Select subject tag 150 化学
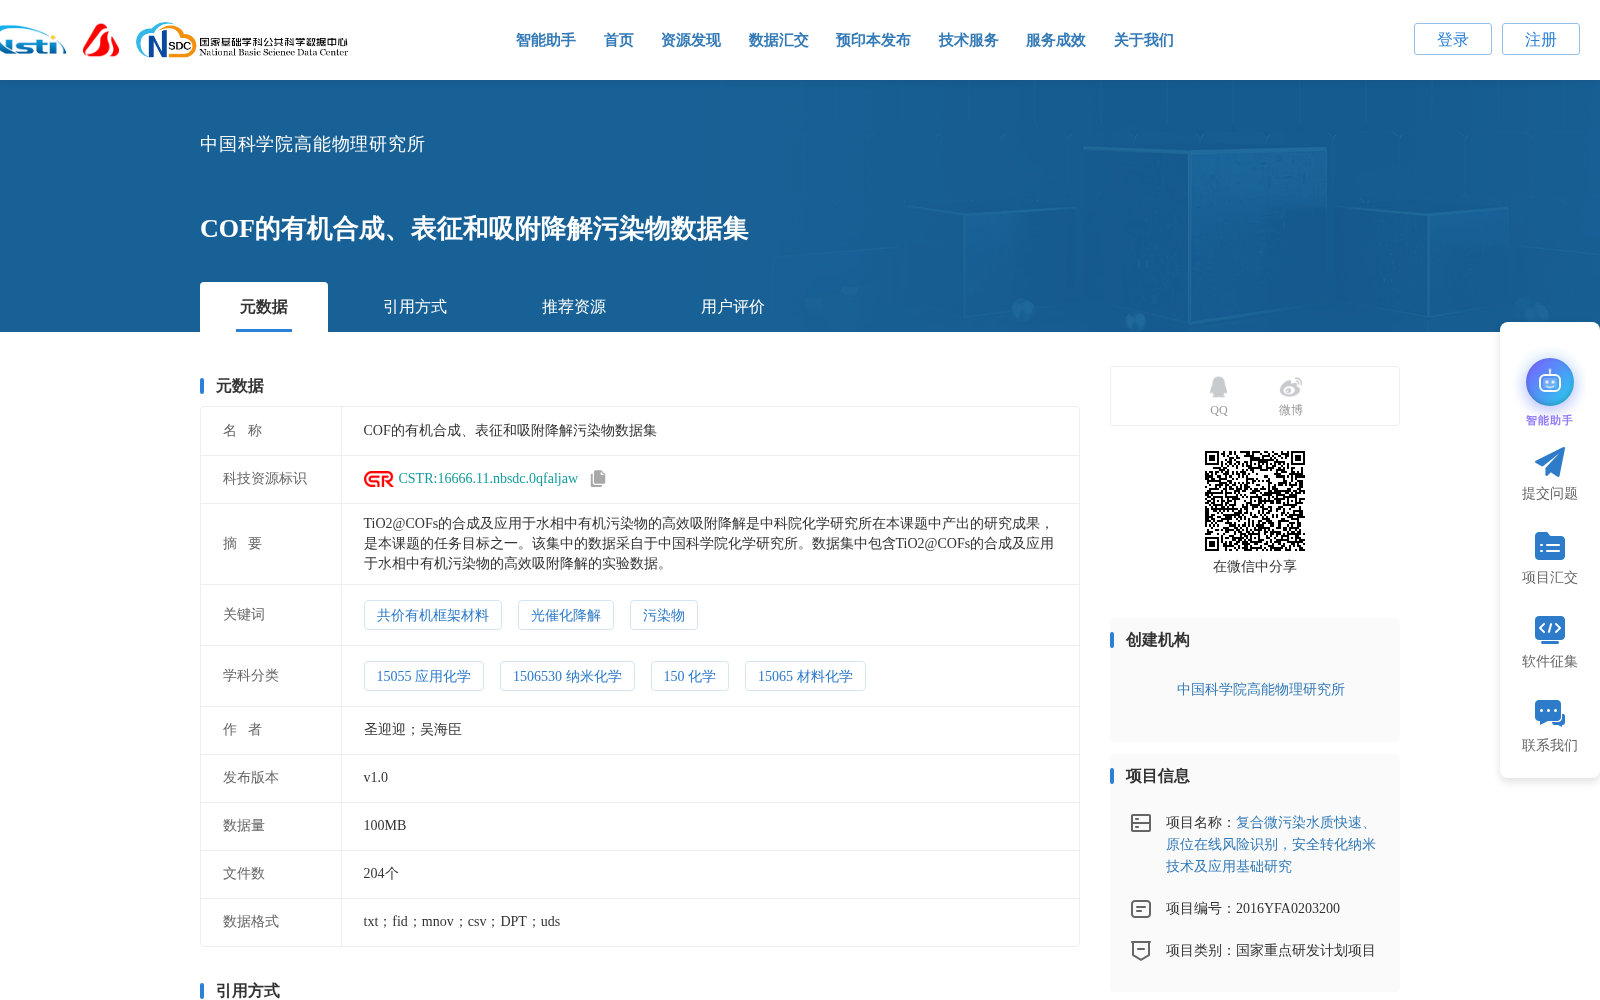Viewport: 1600px width, 1000px height. coord(690,676)
